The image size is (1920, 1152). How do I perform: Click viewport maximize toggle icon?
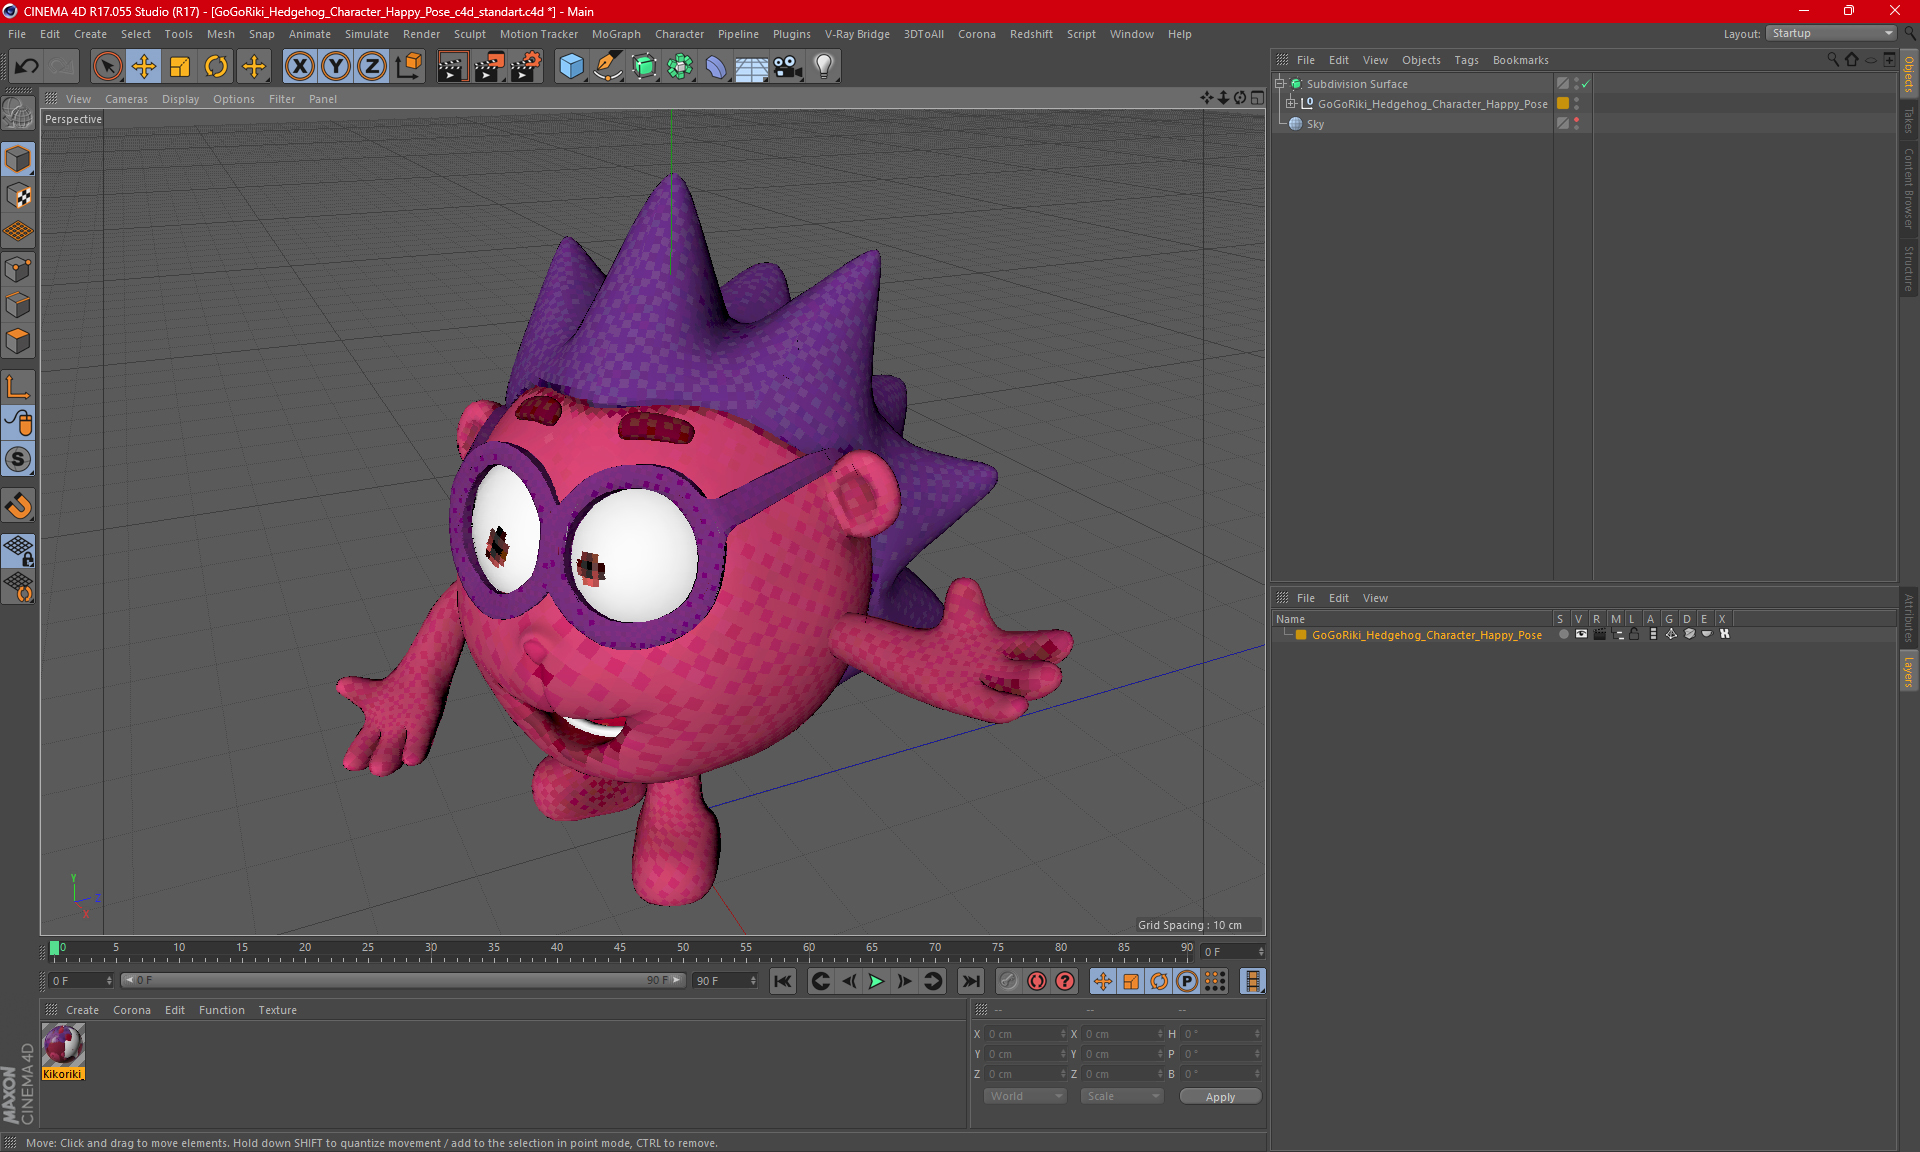tap(1257, 98)
